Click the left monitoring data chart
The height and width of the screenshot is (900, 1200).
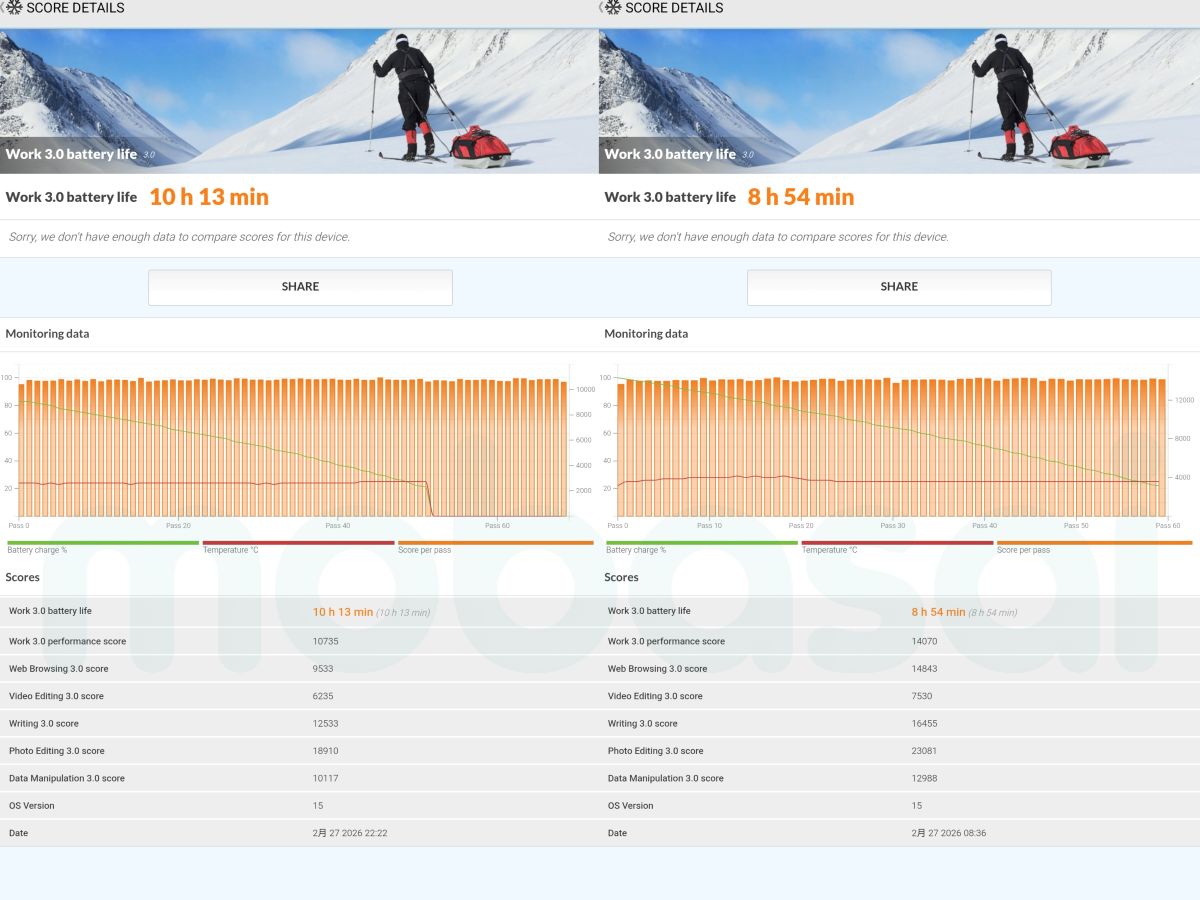290,445
